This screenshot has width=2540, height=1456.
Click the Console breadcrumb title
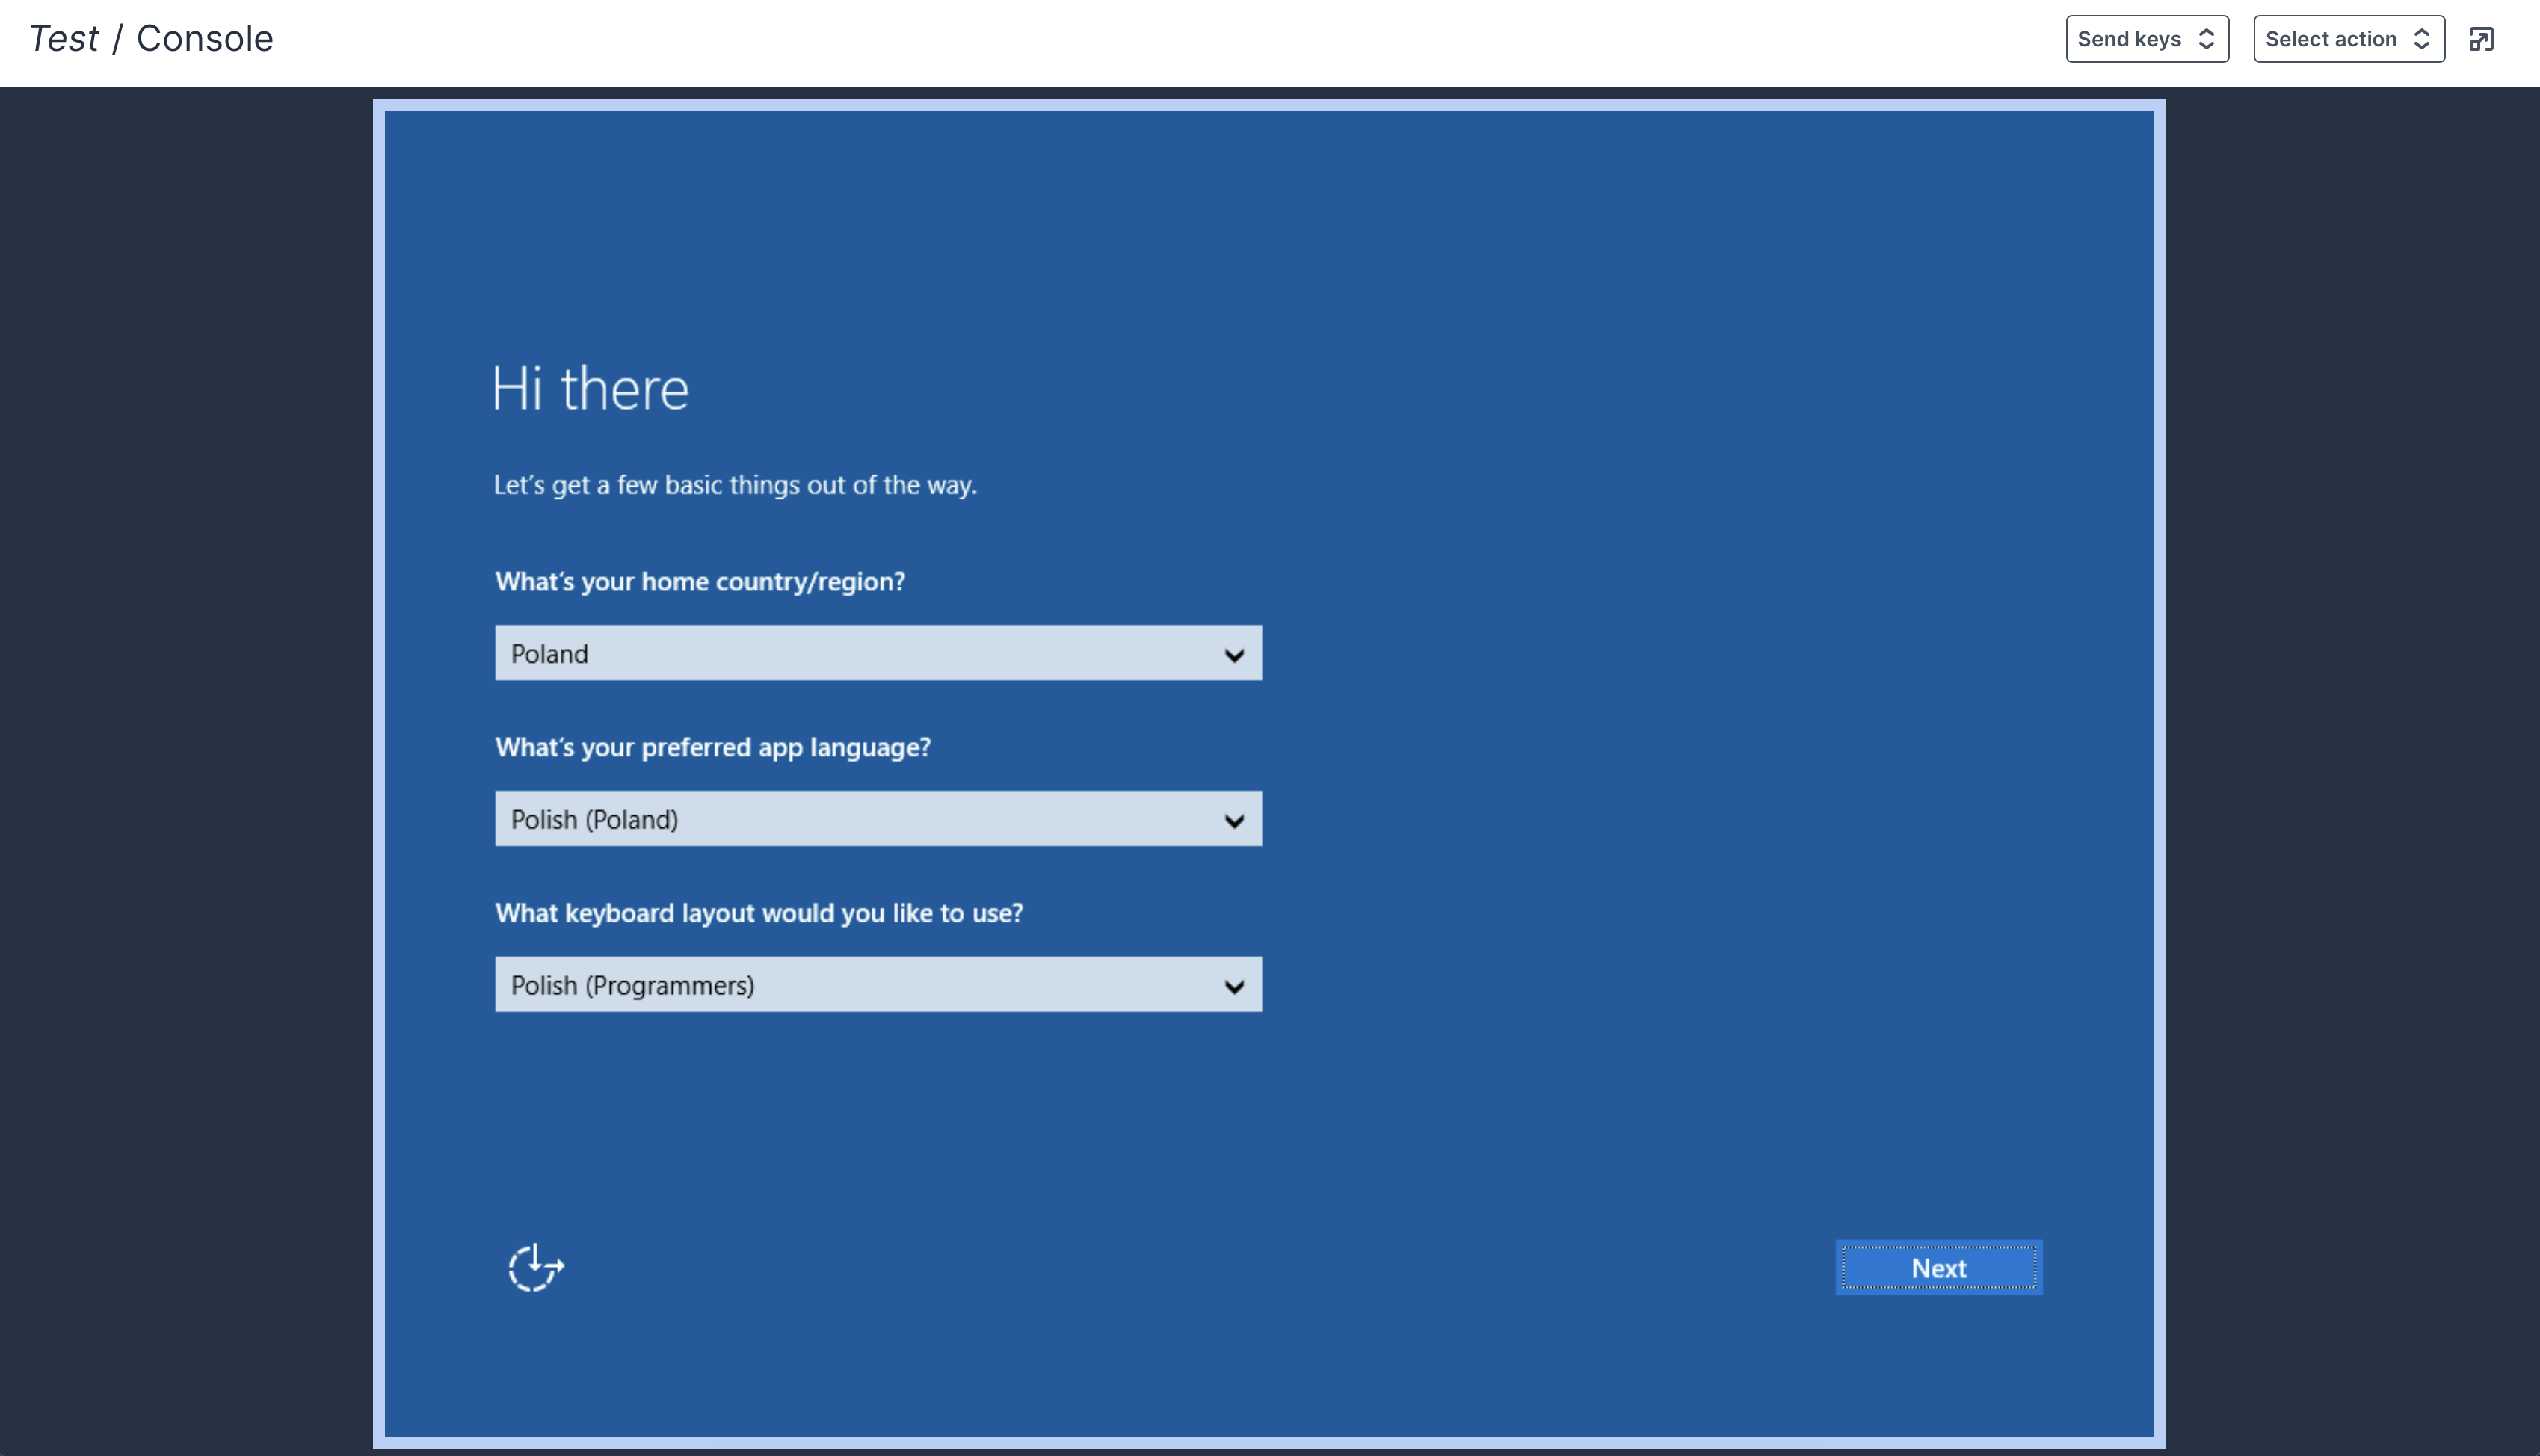[x=204, y=39]
